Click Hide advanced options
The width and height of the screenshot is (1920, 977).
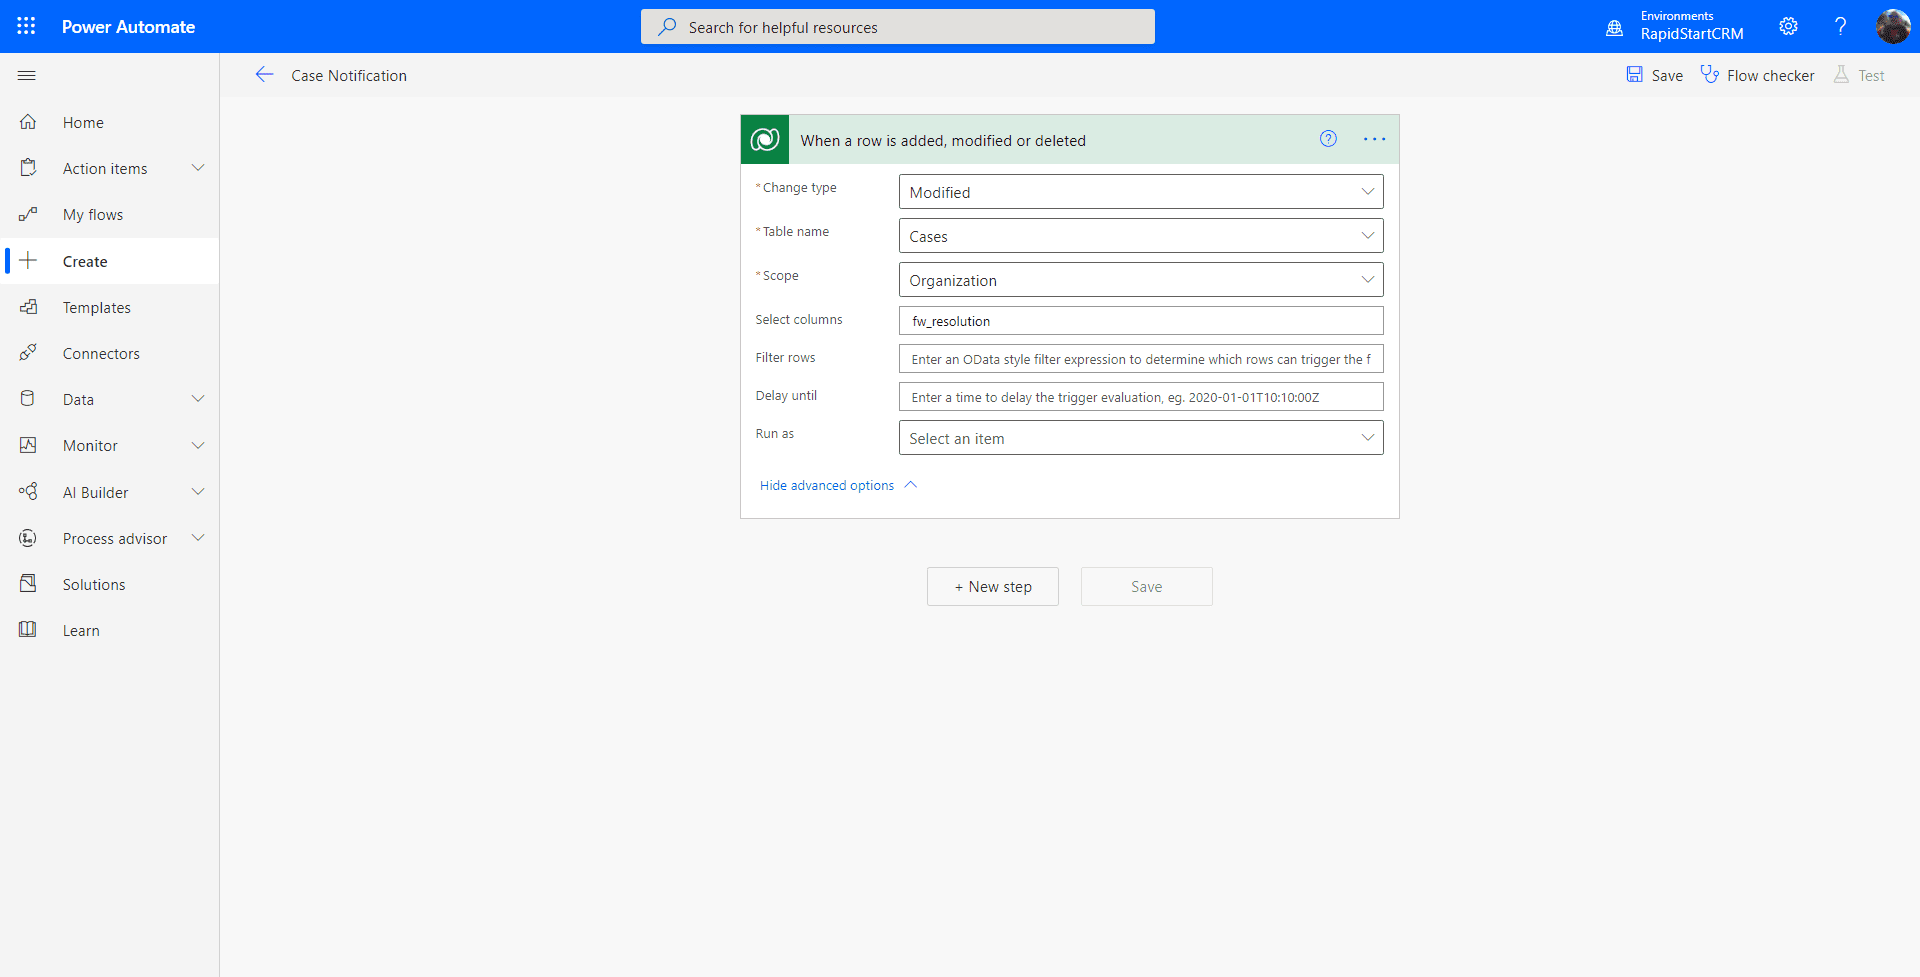[x=826, y=485]
